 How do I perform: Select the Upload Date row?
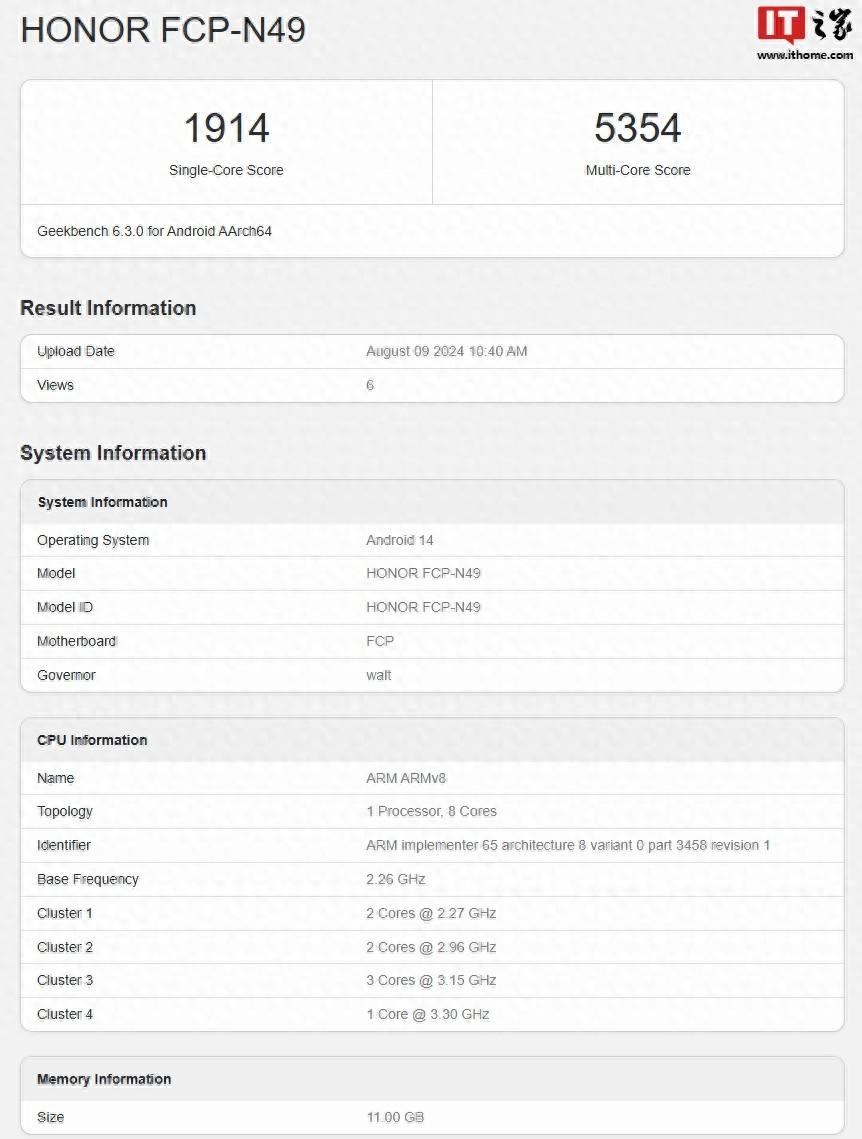click(x=432, y=352)
